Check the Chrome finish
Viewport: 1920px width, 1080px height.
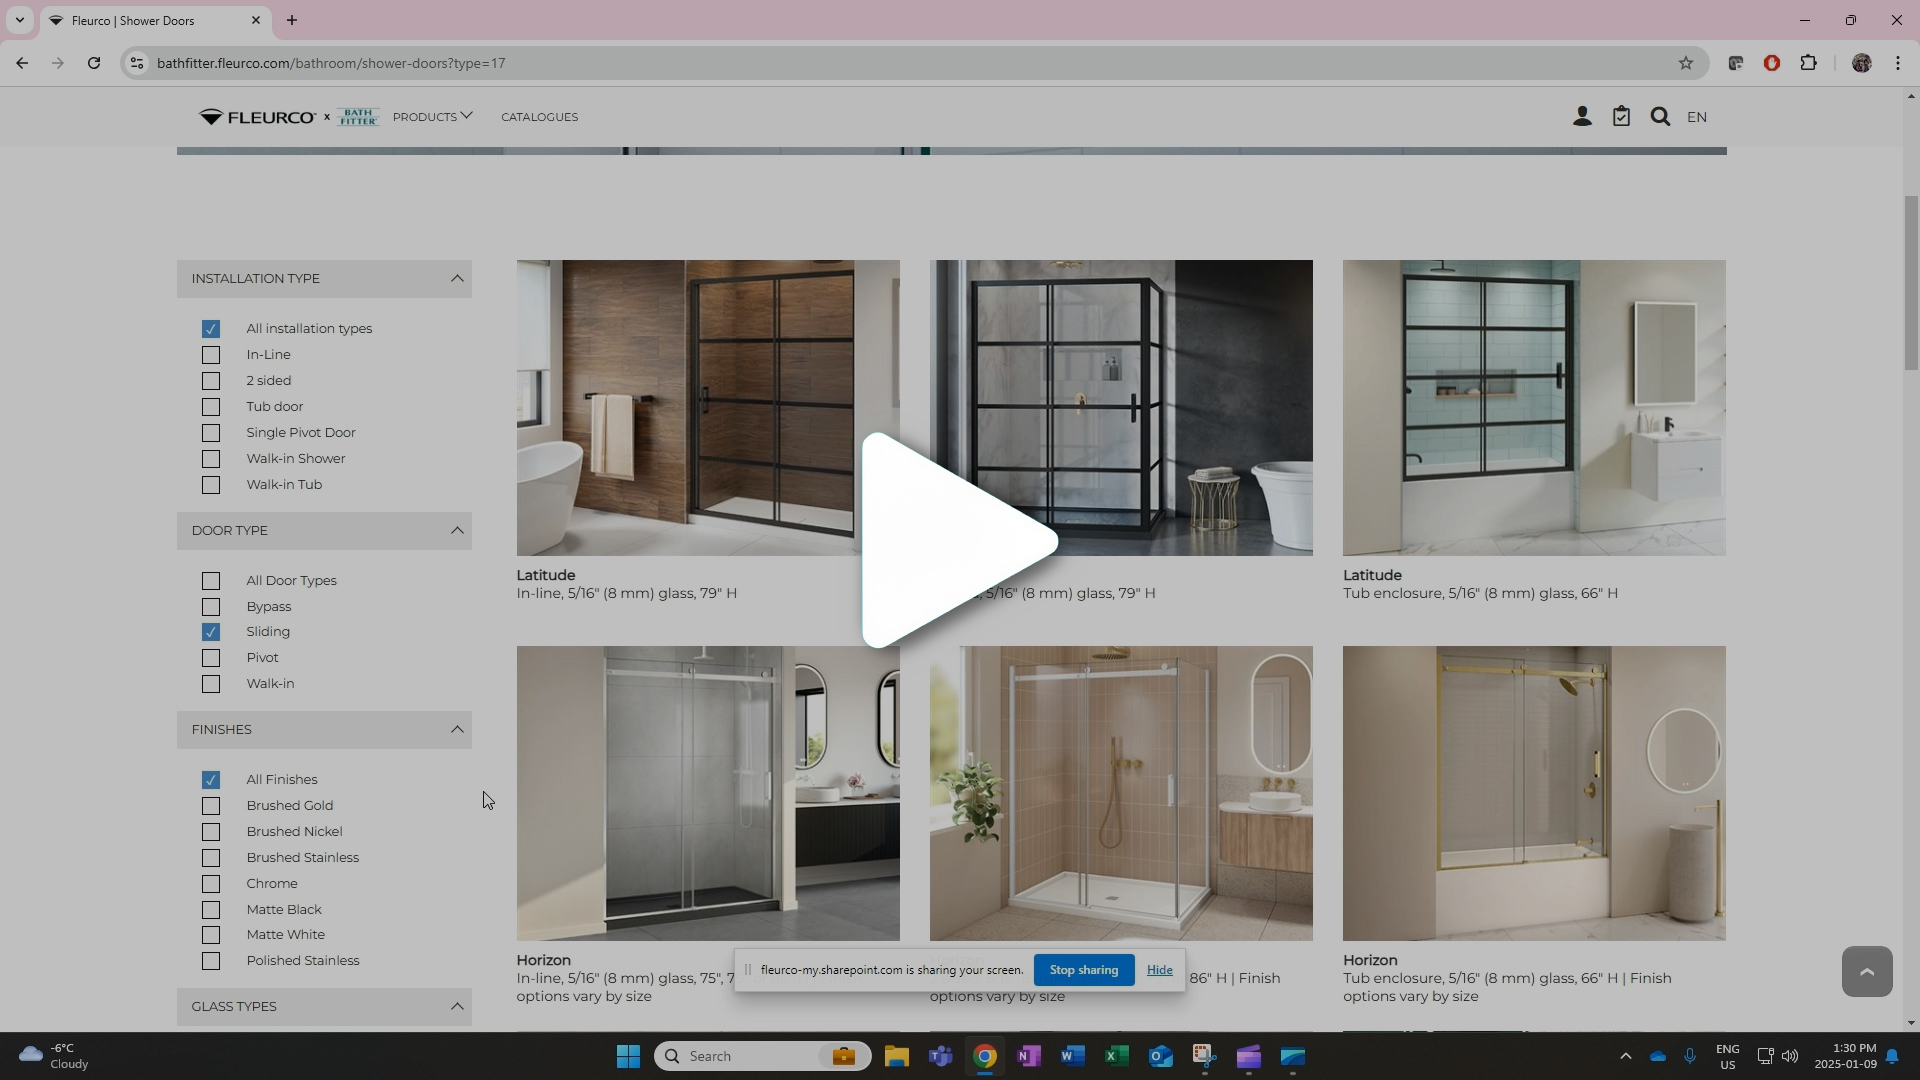210,884
